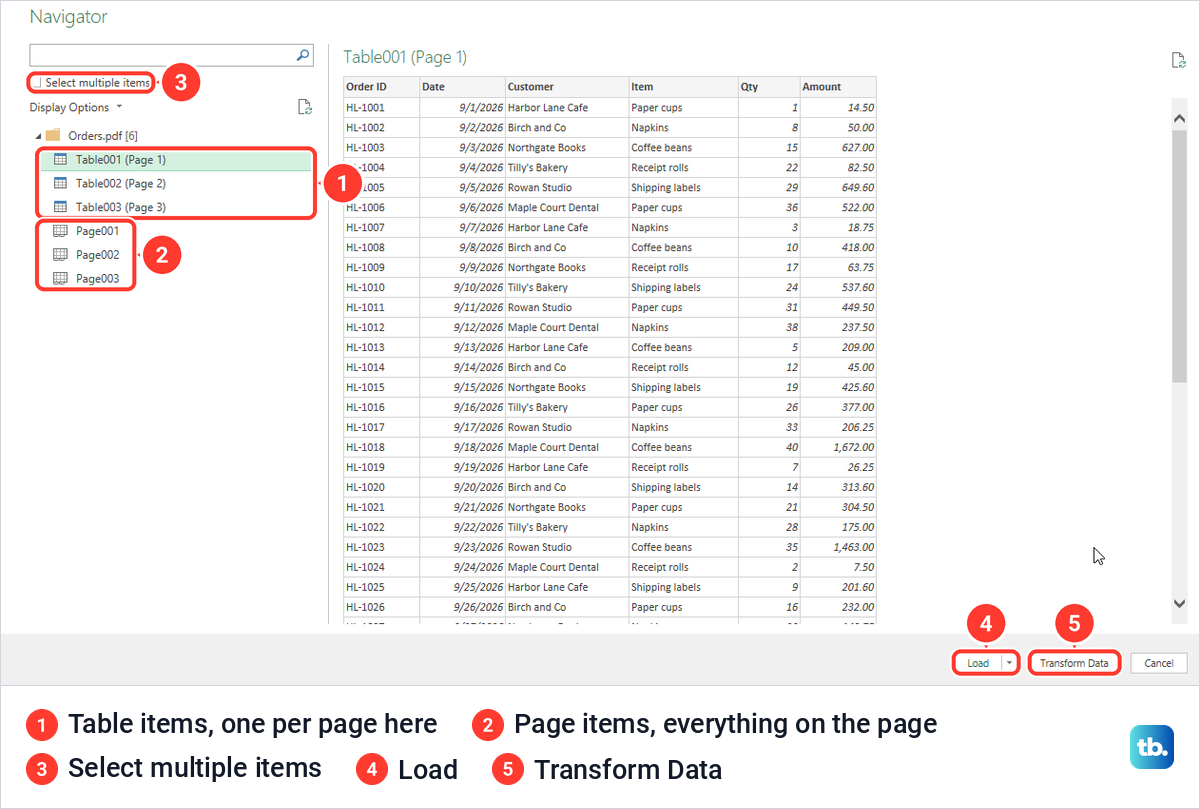Click Coffee beans in the HL-1008 row
Image resolution: width=1200 pixels, height=809 pixels.
682,247
